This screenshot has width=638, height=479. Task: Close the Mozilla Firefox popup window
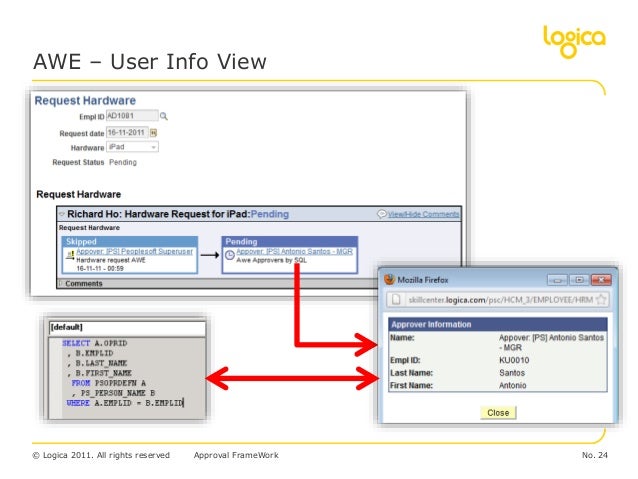click(x=601, y=280)
